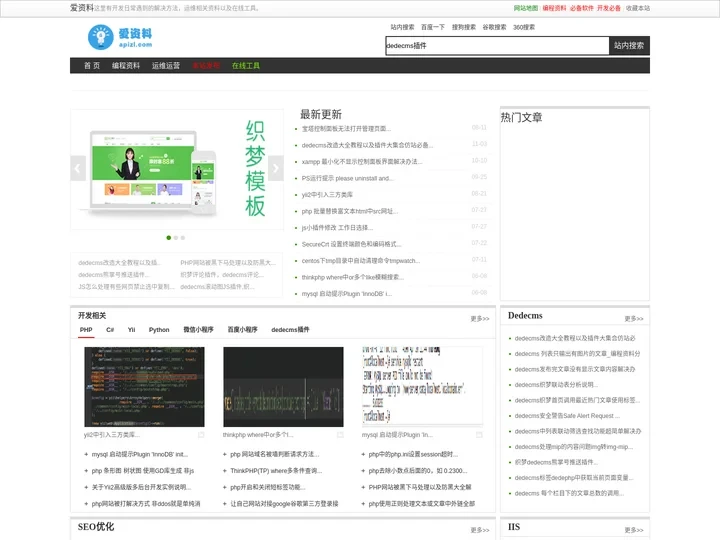Open SecureCrt 设置终端颜色和编码格式 article
The height and width of the screenshot is (540, 720).
coord(351,244)
